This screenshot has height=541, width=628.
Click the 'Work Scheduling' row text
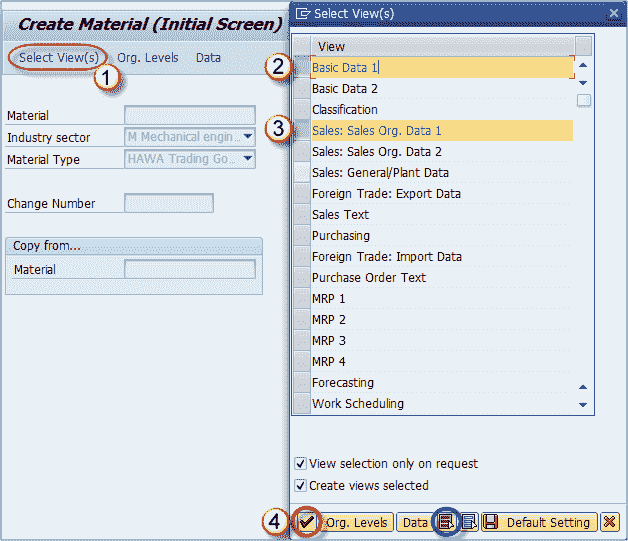(358, 404)
